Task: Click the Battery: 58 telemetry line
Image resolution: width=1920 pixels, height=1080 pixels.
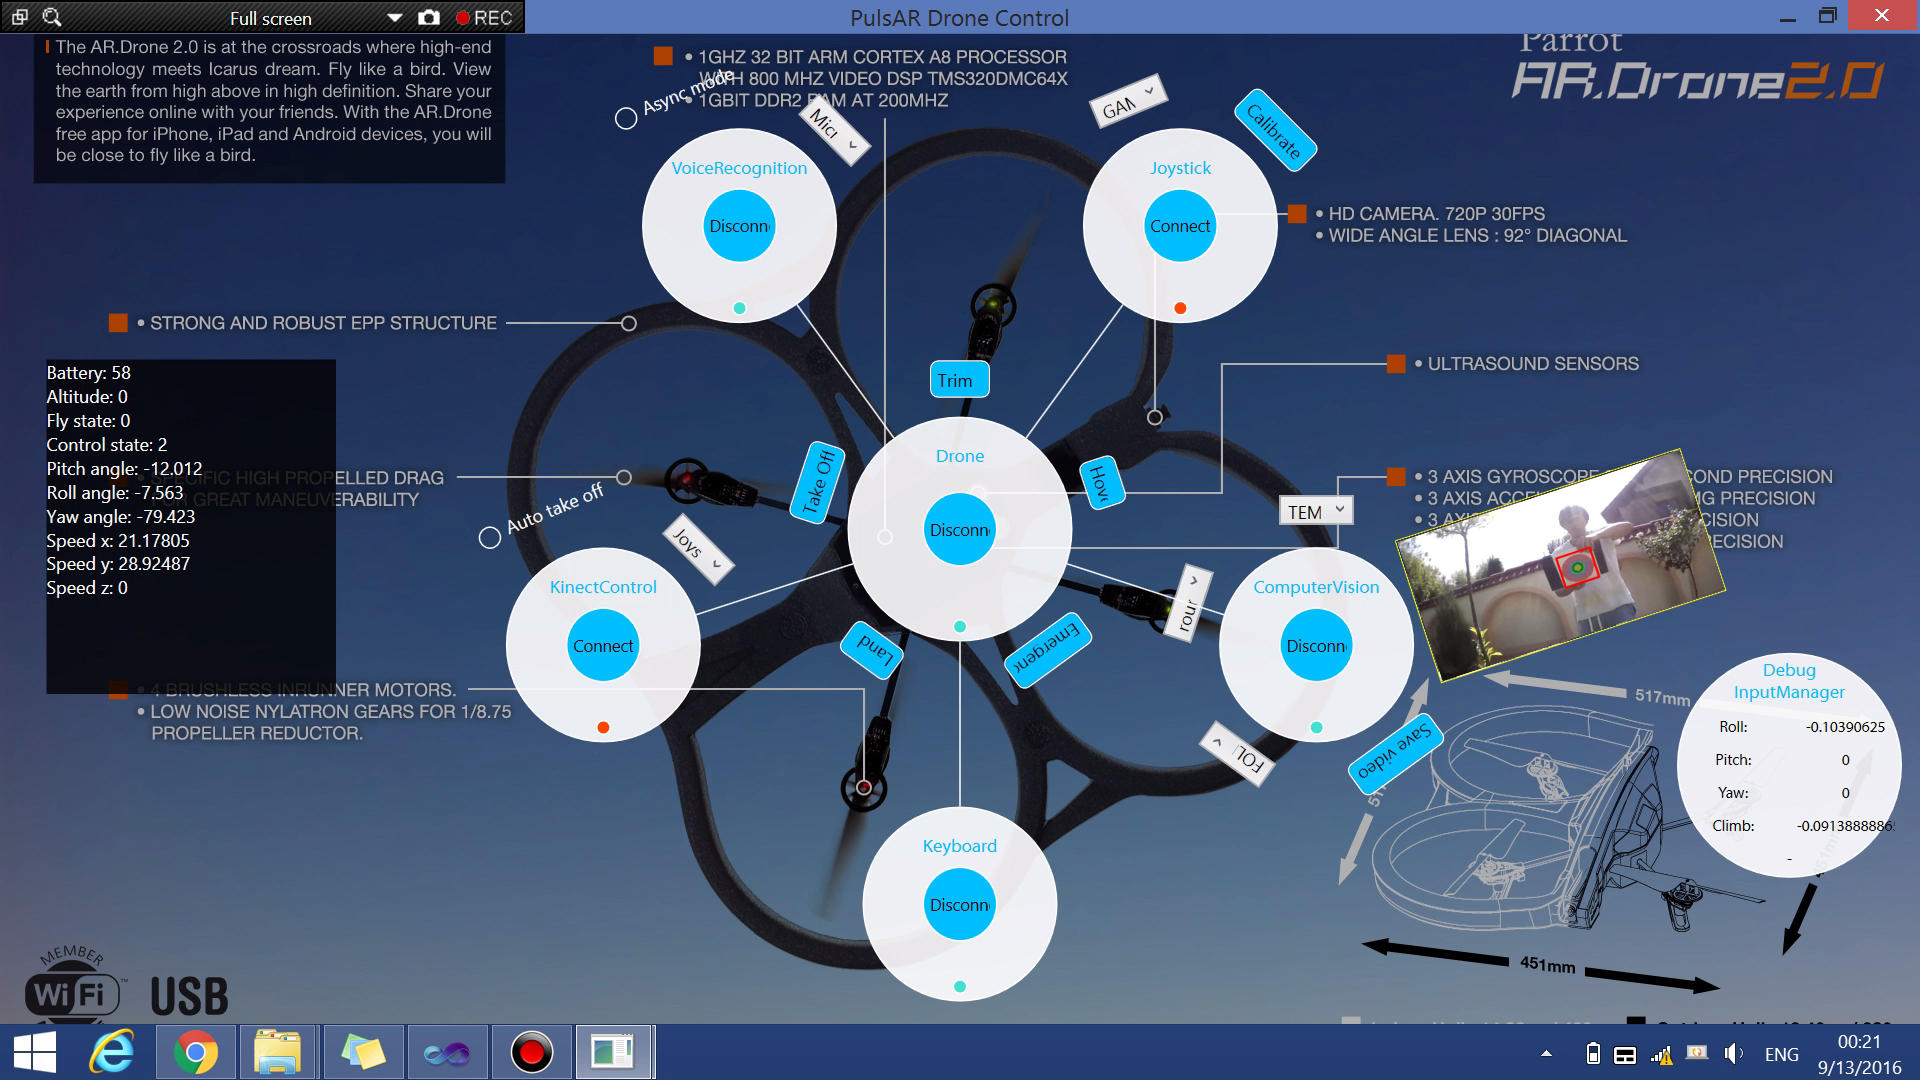Action: point(89,373)
